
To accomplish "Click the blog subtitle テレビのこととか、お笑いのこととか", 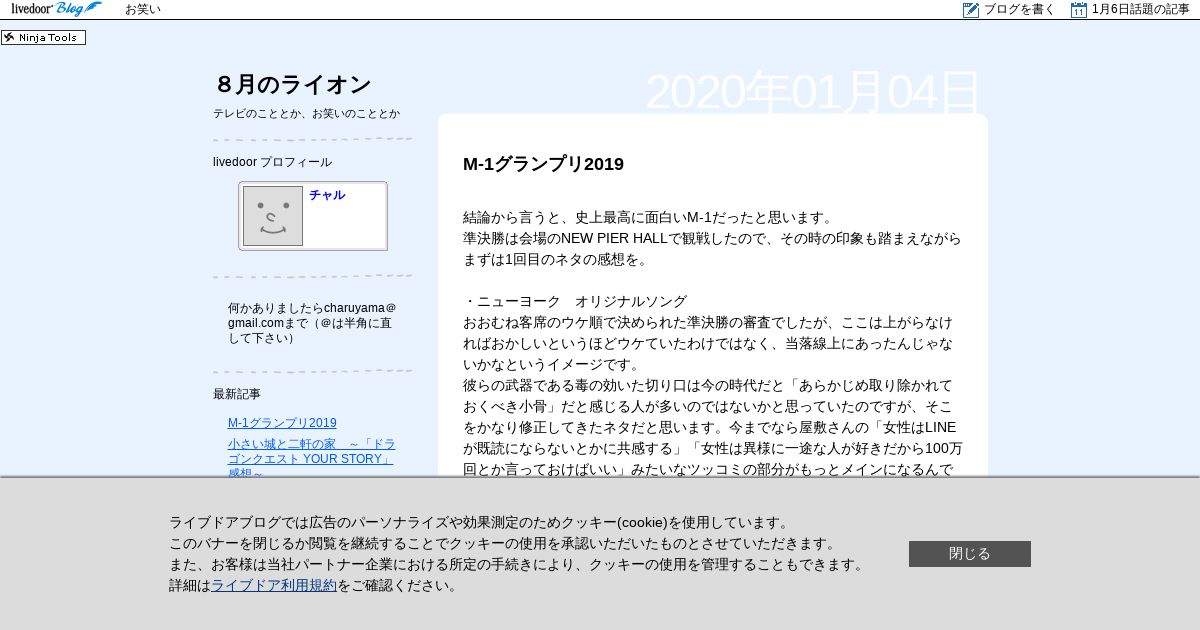I will point(306,114).
